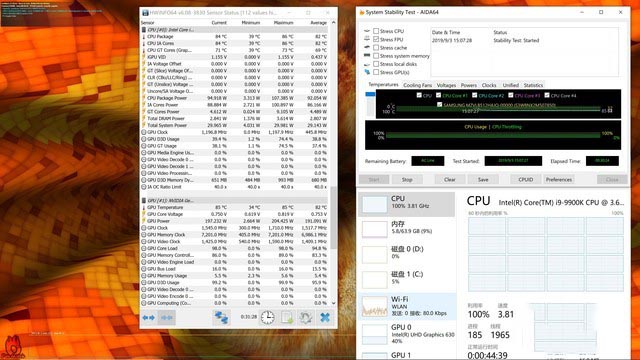Switch to the Cooling Fans tab
This screenshot has height=360, width=640.
point(417,85)
